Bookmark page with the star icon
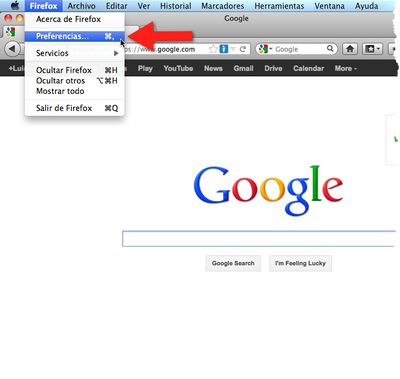400x379 pixels. click(x=213, y=49)
